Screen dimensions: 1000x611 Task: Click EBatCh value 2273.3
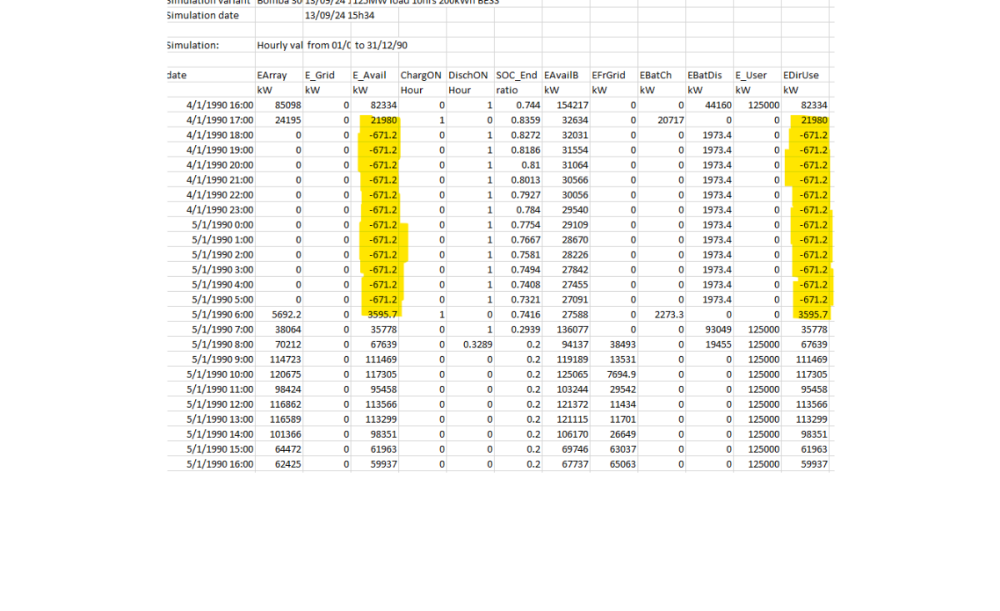(x=664, y=314)
